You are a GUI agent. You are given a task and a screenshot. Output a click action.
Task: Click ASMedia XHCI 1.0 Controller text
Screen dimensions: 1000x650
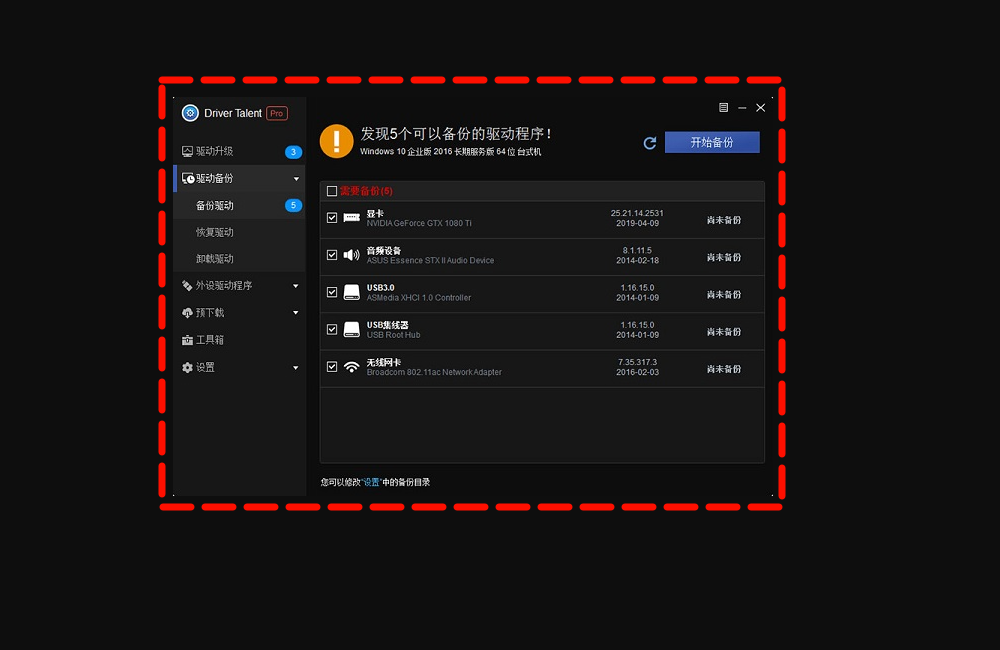click(x=419, y=298)
